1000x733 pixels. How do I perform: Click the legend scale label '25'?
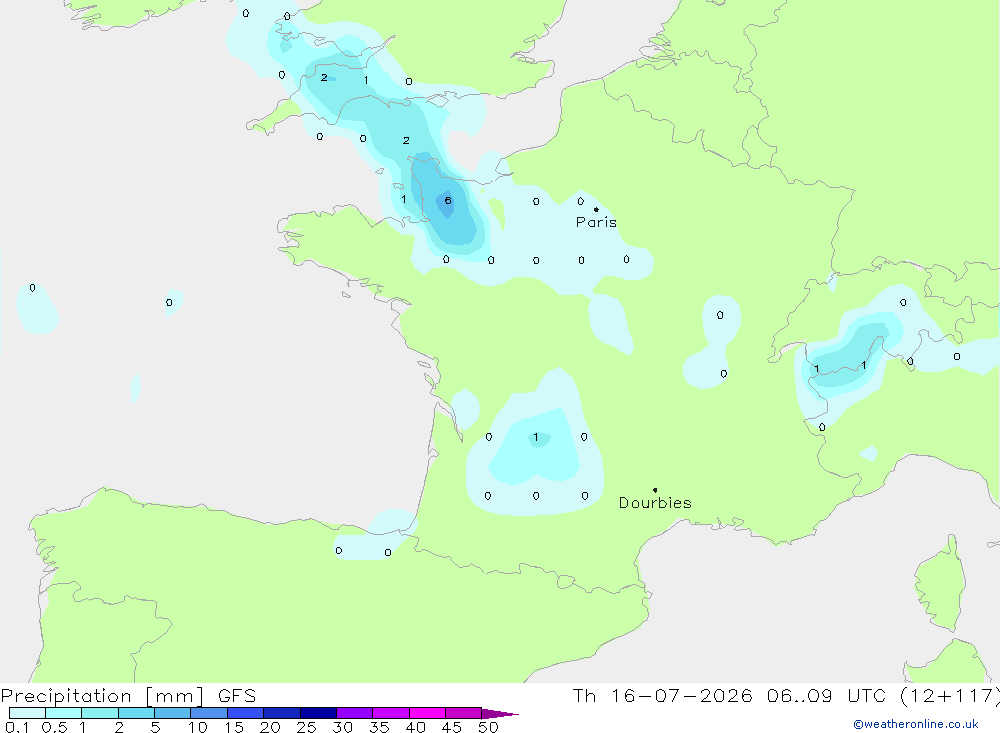tap(306, 727)
